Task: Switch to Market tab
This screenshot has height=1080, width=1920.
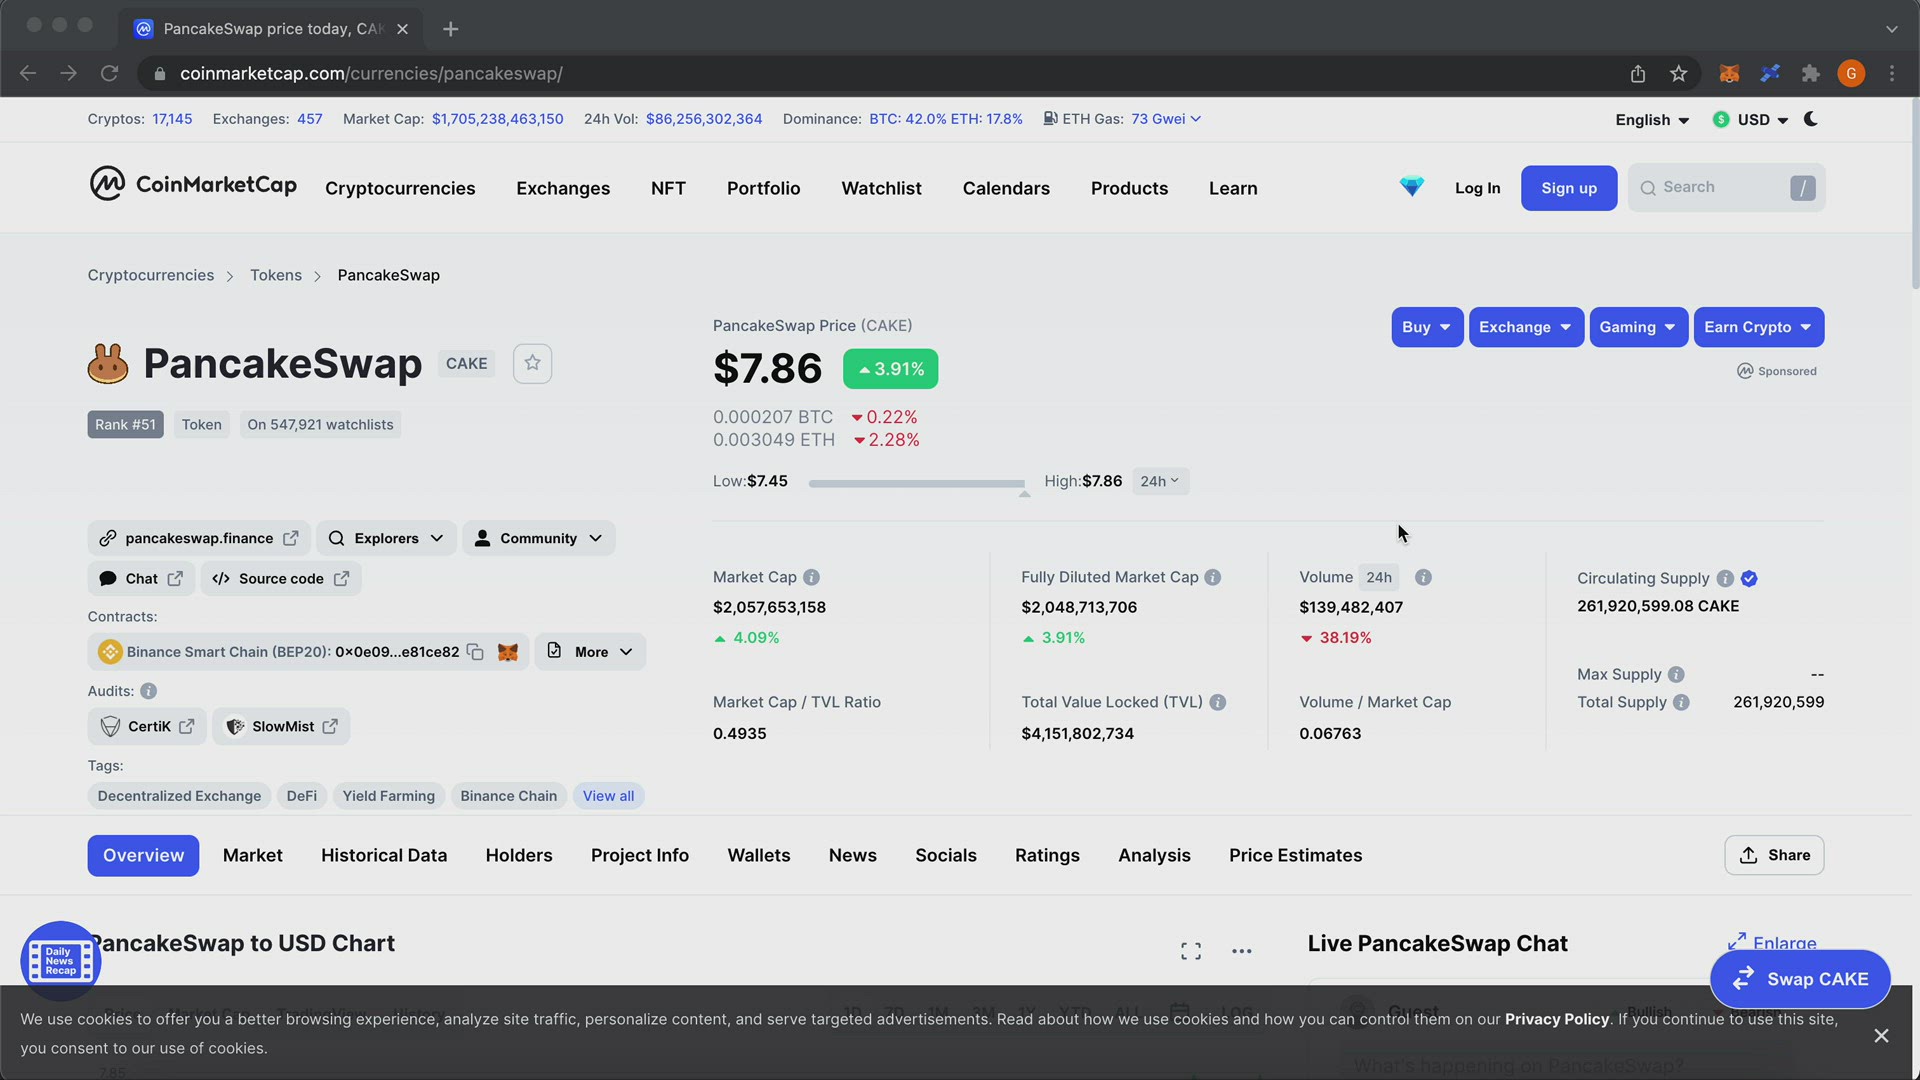Action: [x=253, y=856]
